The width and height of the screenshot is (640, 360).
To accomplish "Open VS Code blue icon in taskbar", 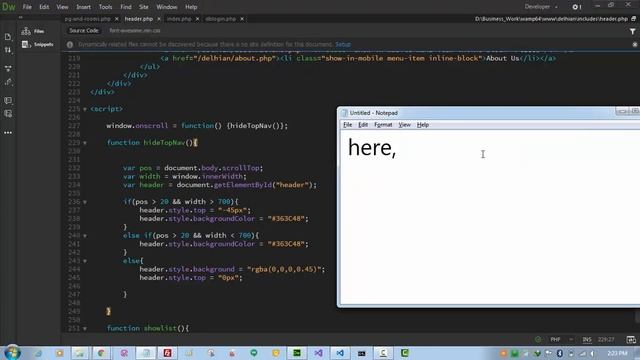I will (x=340, y=353).
